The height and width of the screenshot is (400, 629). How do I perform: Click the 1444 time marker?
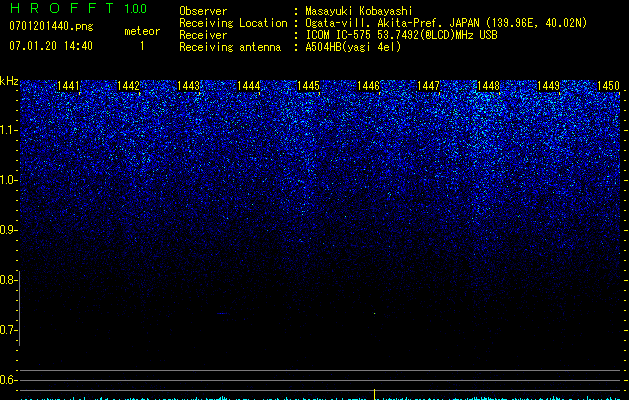(x=248, y=86)
